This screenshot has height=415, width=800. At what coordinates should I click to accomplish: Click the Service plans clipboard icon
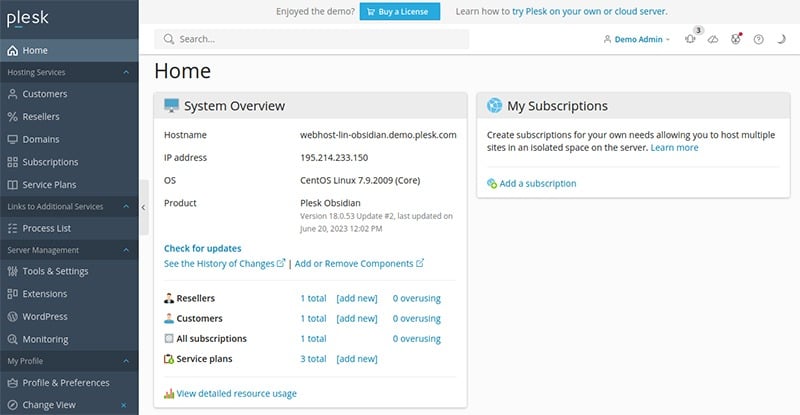click(x=169, y=359)
